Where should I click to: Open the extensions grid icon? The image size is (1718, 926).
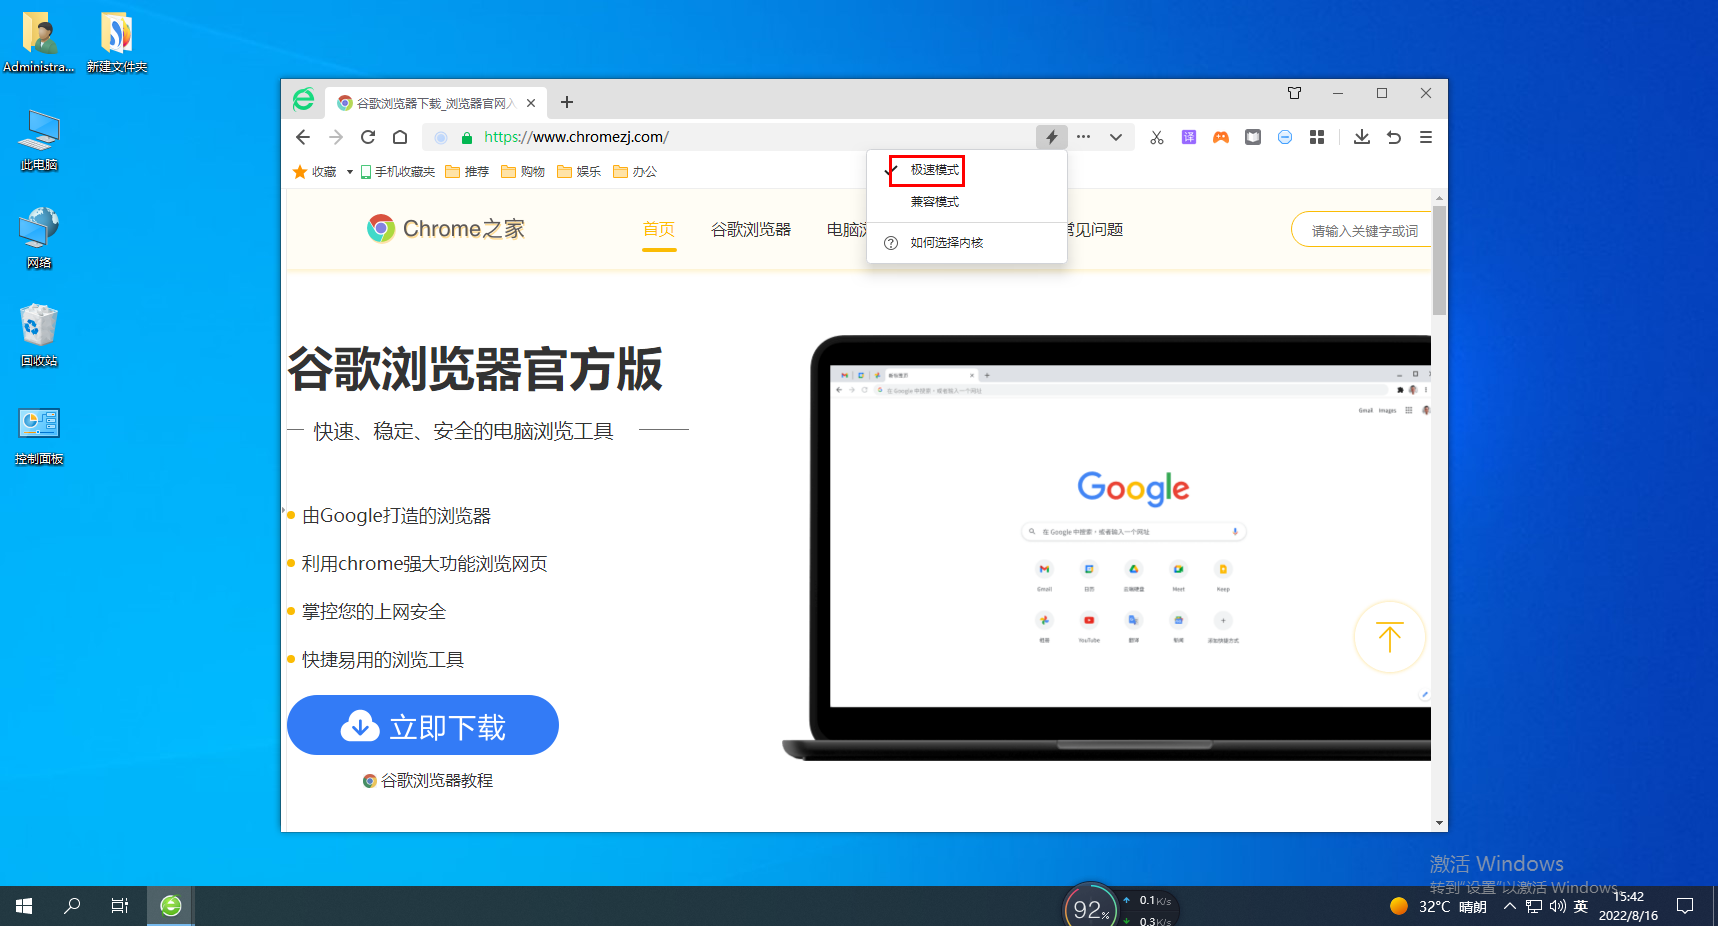(x=1317, y=137)
